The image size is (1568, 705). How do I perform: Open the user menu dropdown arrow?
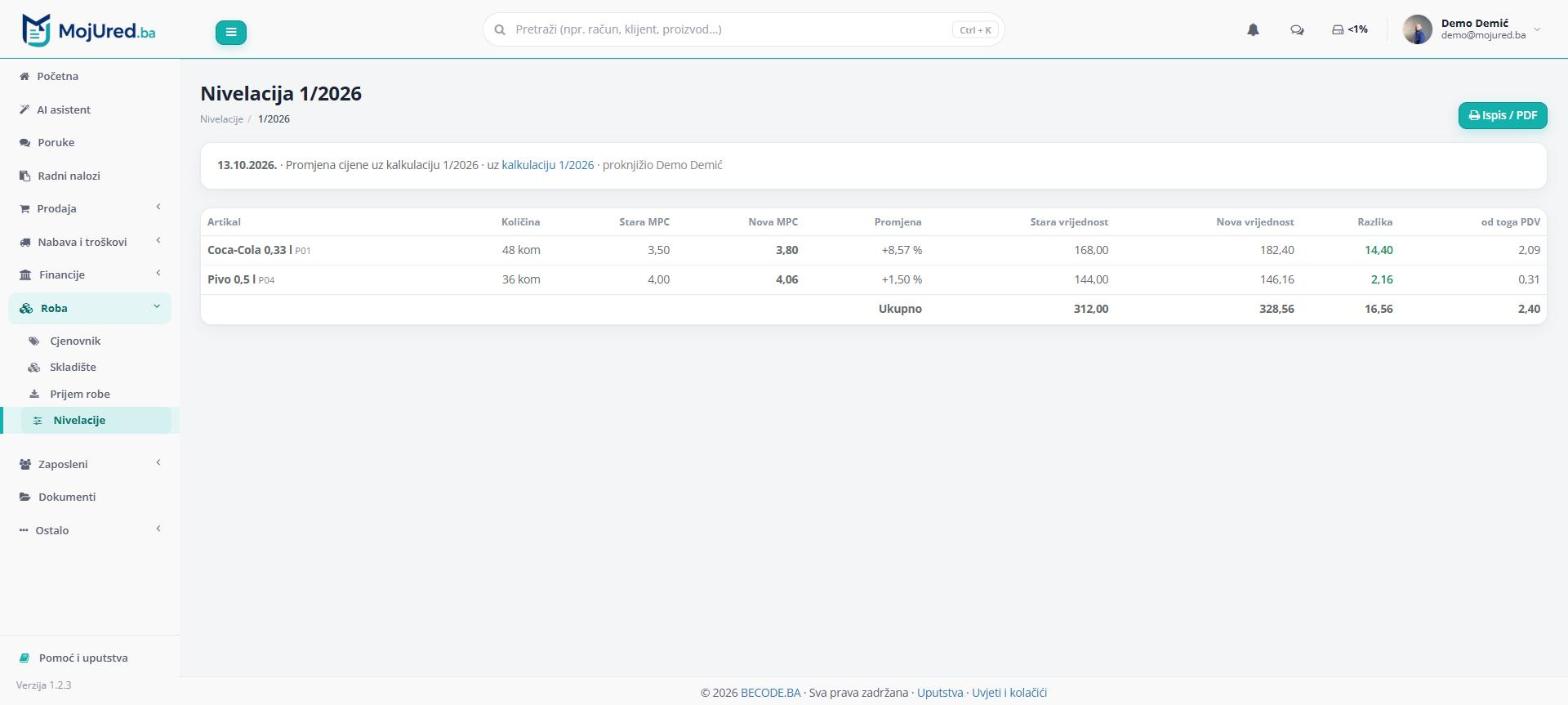click(1537, 30)
